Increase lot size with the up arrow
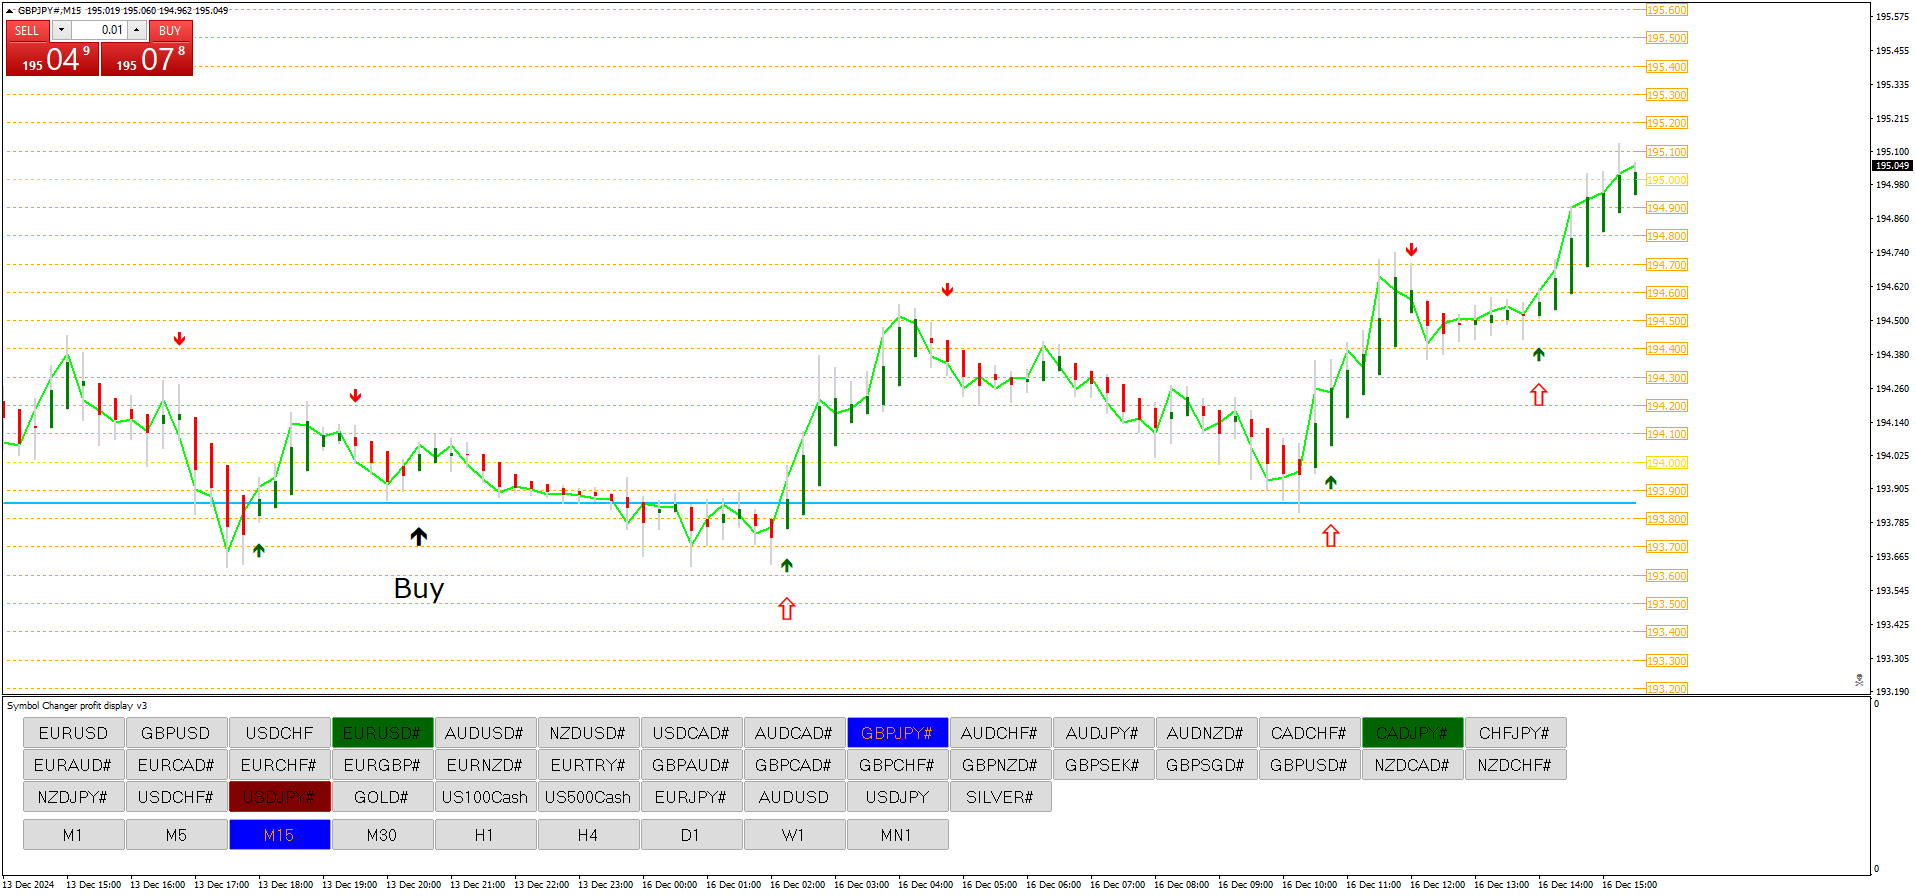Viewport: 1916px width, 896px height. [137, 30]
